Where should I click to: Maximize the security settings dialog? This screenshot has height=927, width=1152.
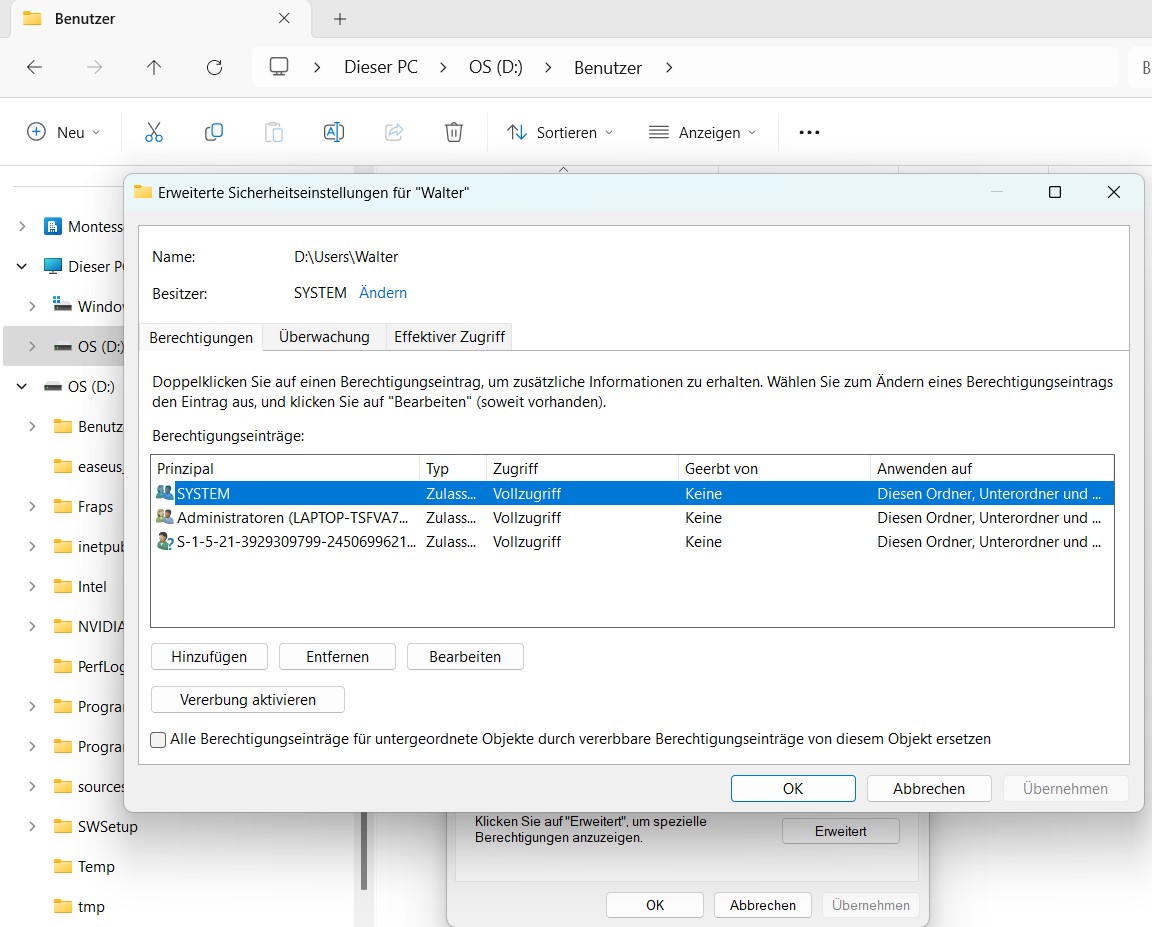click(x=1054, y=192)
